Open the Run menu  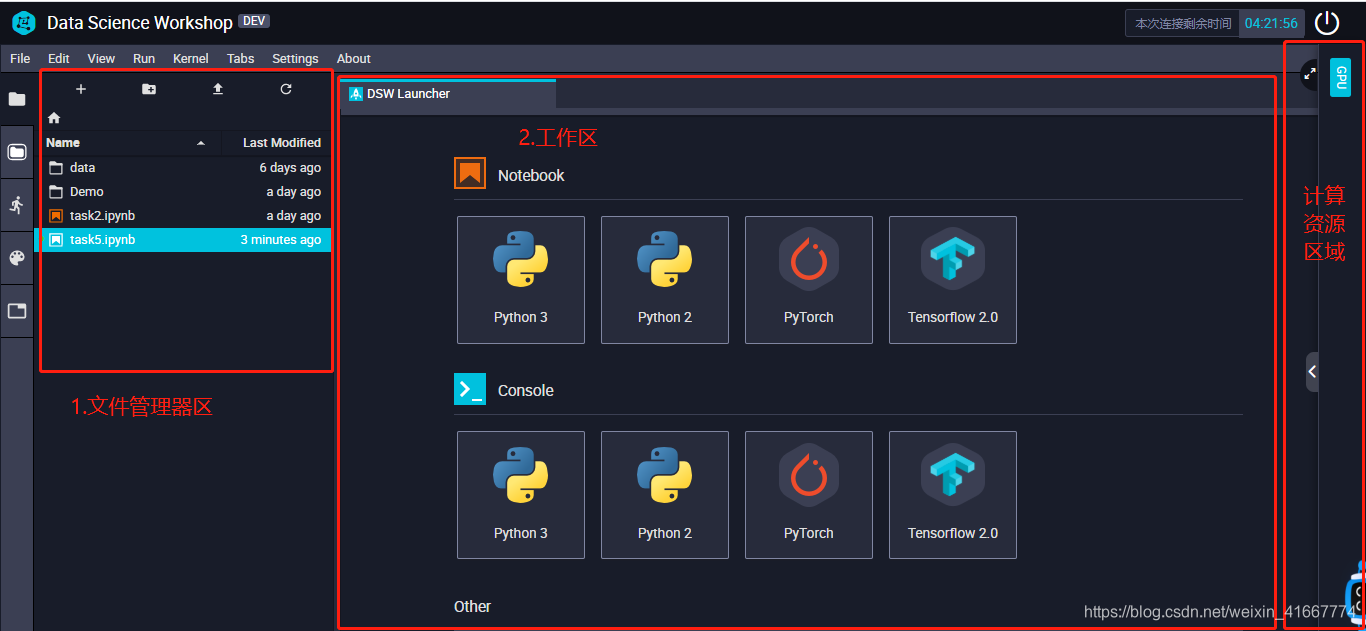[x=144, y=59]
